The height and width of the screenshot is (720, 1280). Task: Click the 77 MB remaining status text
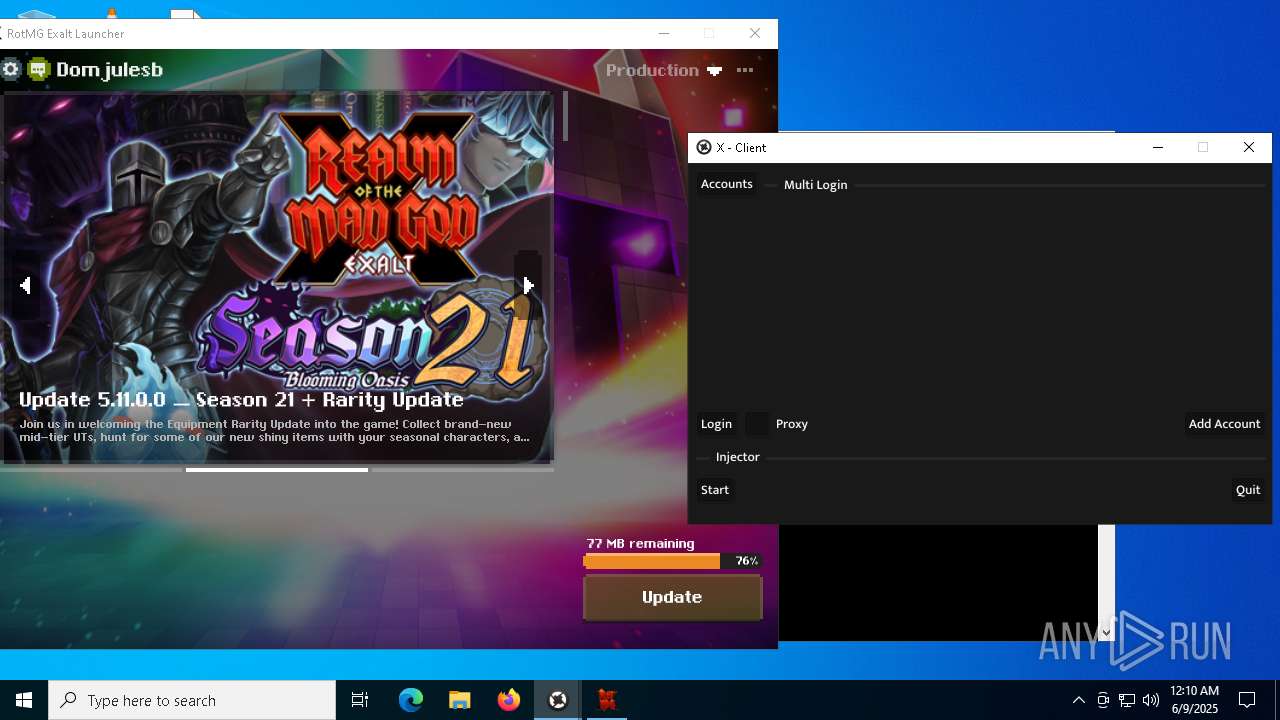(x=640, y=543)
